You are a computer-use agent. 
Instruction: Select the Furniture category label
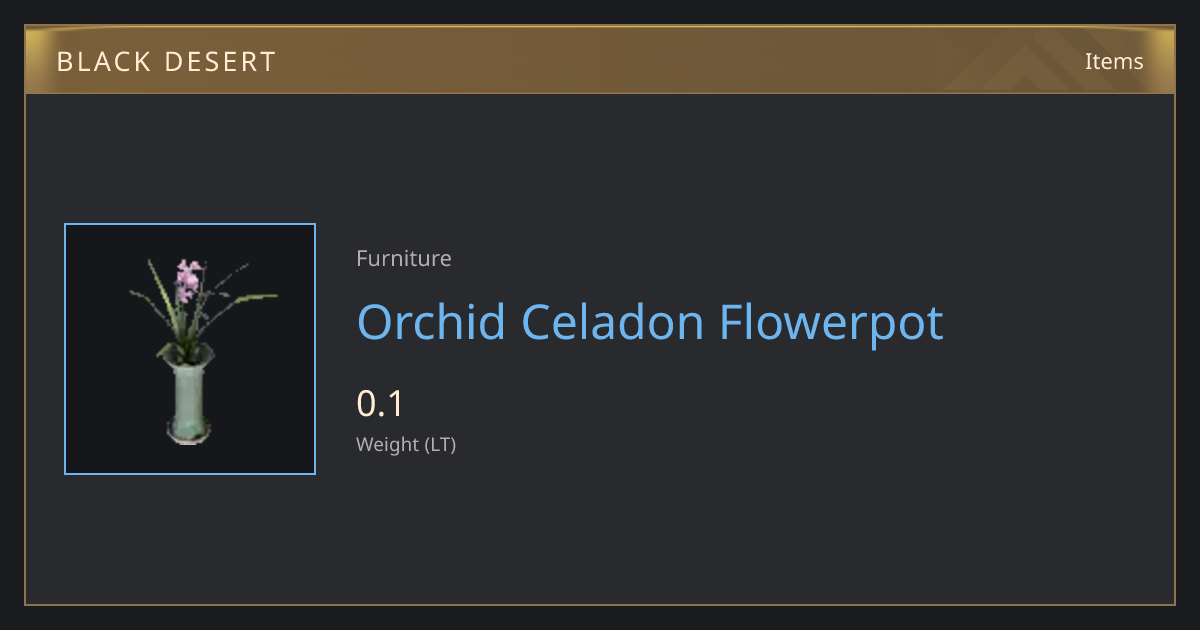(404, 258)
